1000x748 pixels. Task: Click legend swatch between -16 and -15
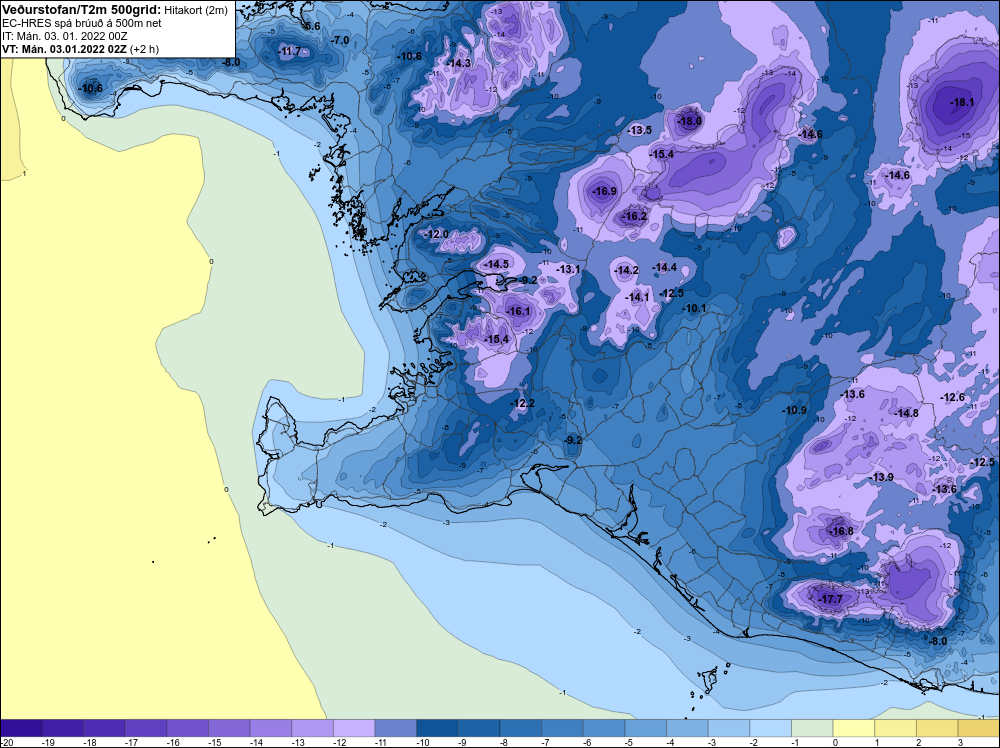pos(188,728)
